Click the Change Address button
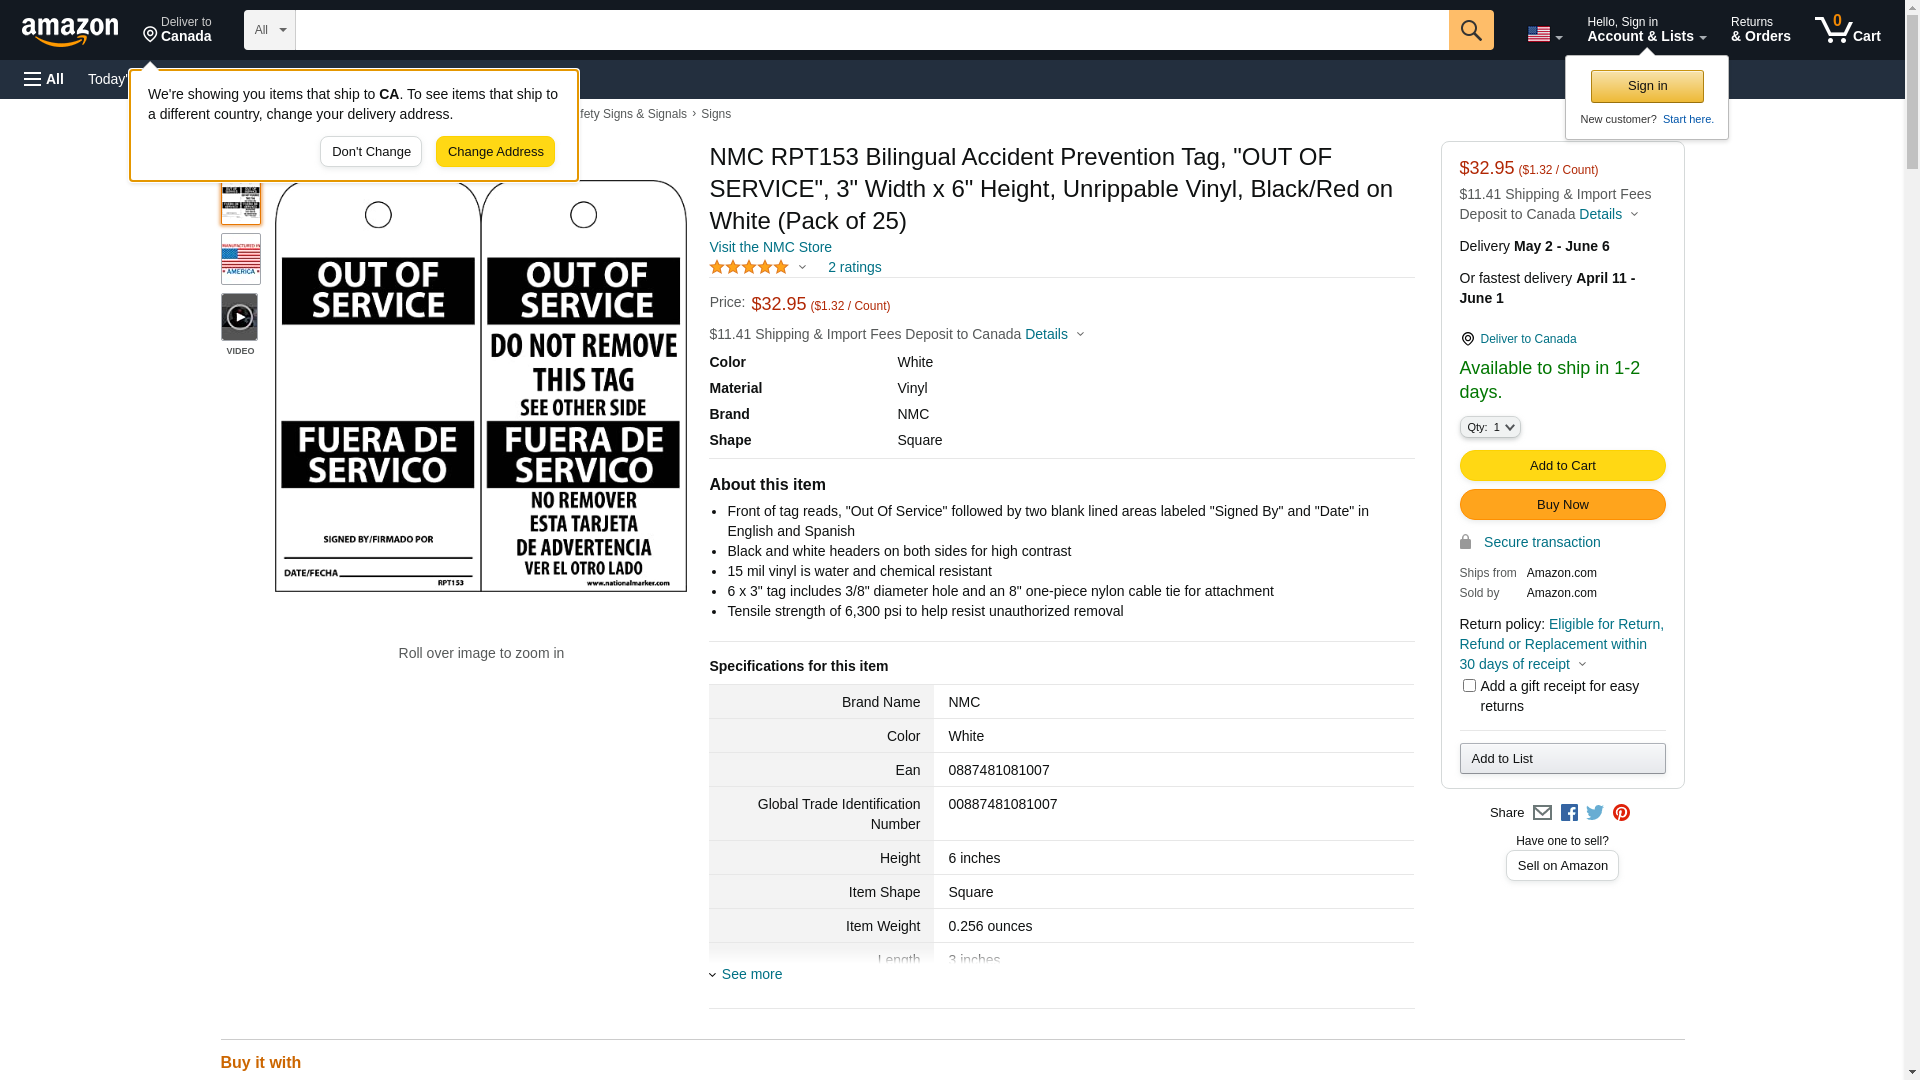Image resolution: width=1920 pixels, height=1080 pixels. [x=495, y=152]
